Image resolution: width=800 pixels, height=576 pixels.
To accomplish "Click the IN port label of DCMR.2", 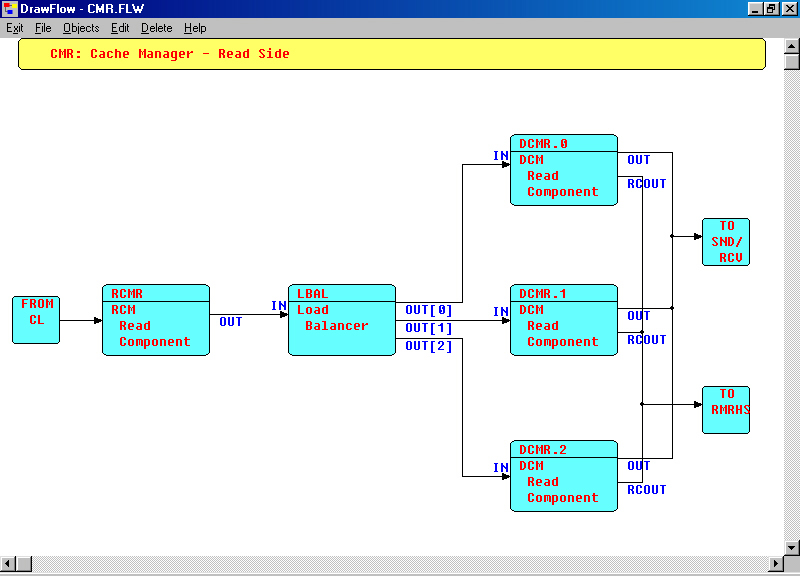I will coord(501,467).
